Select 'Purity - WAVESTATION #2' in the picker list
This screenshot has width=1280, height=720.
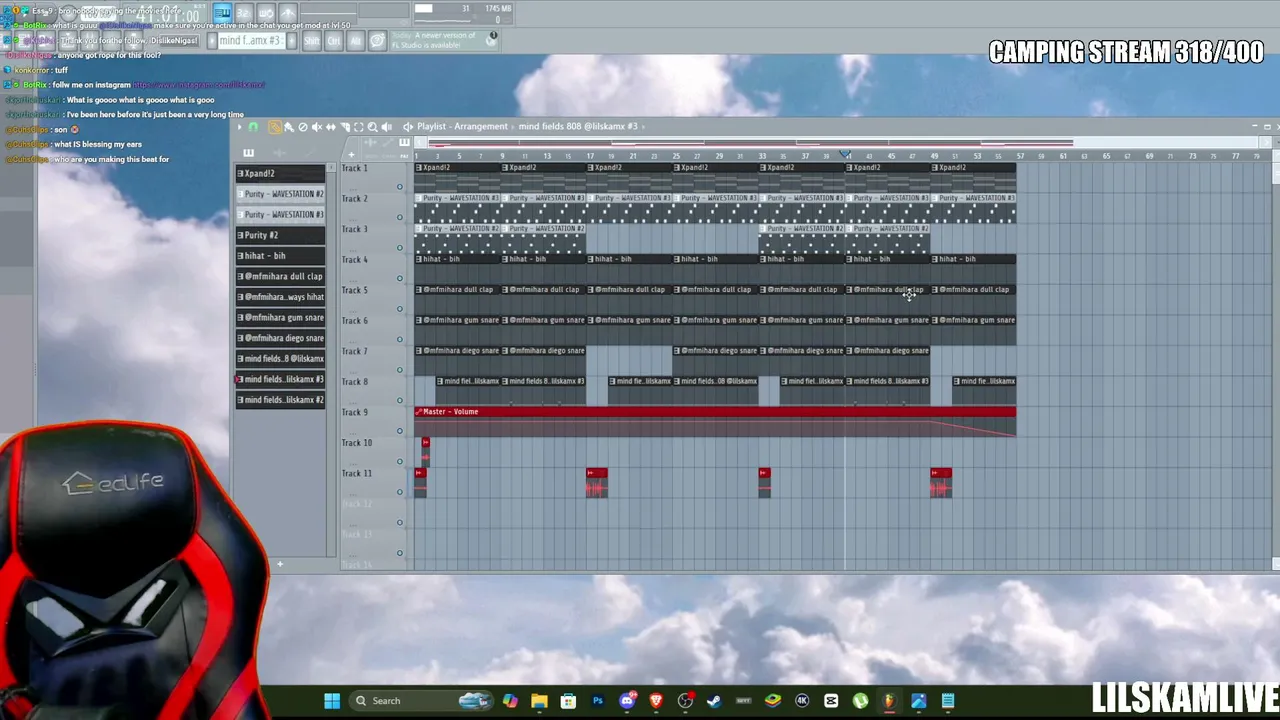[280, 194]
